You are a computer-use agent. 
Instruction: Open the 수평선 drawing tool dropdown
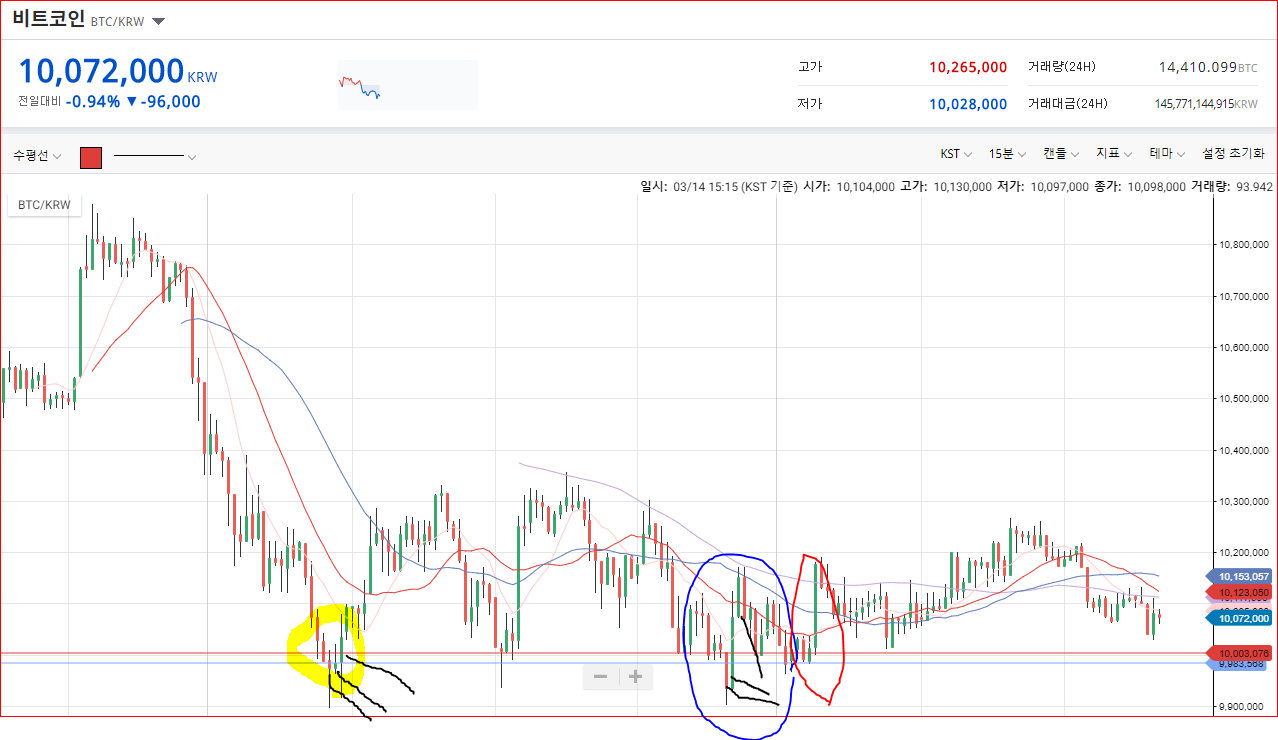pyautogui.click(x=37, y=156)
